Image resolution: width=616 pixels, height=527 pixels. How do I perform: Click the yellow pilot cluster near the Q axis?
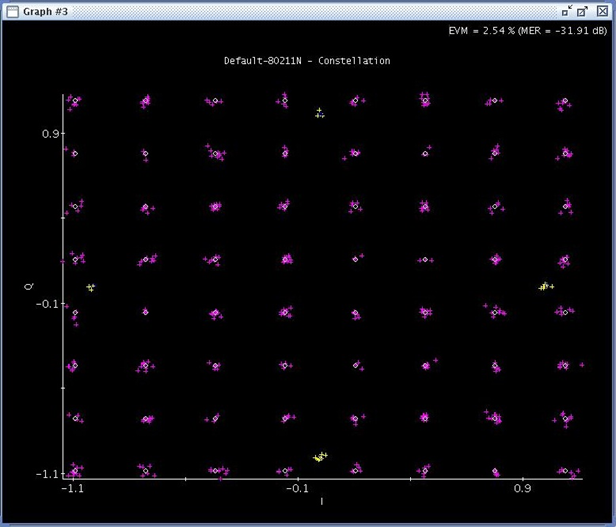91,287
